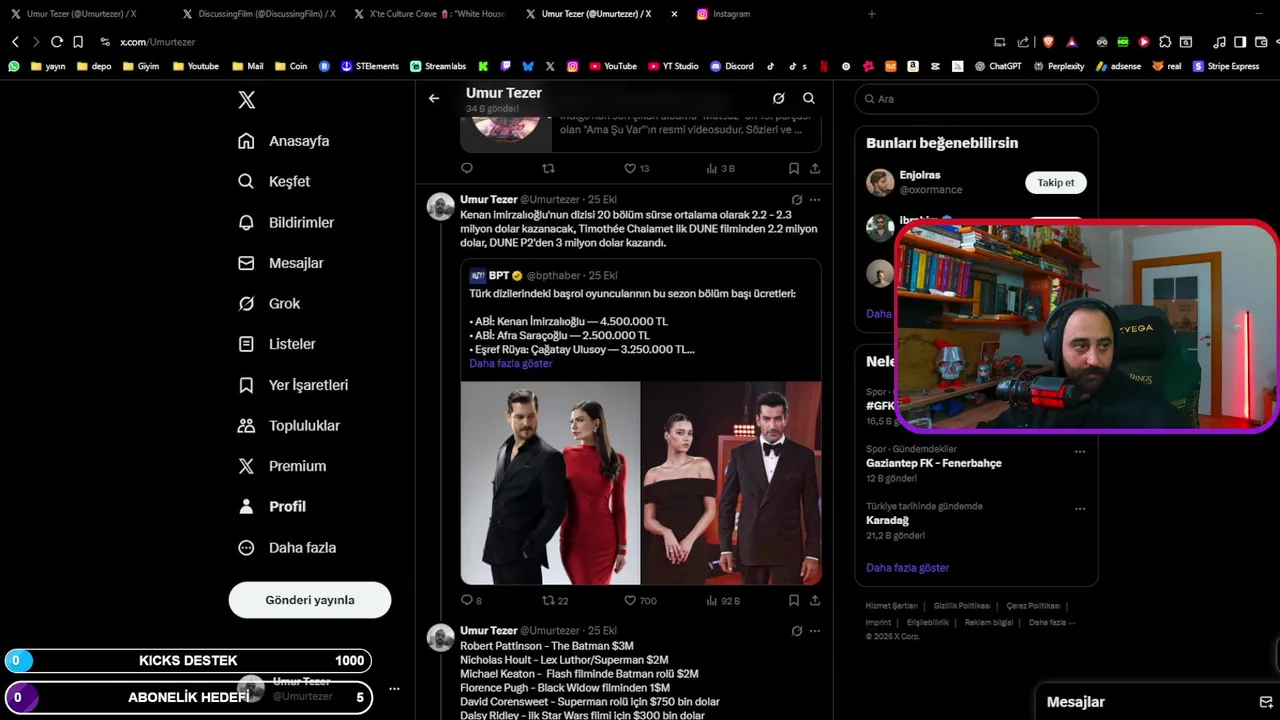Open the Bildirimler menu item
Viewport: 1280px width, 720px height.
click(x=286, y=222)
